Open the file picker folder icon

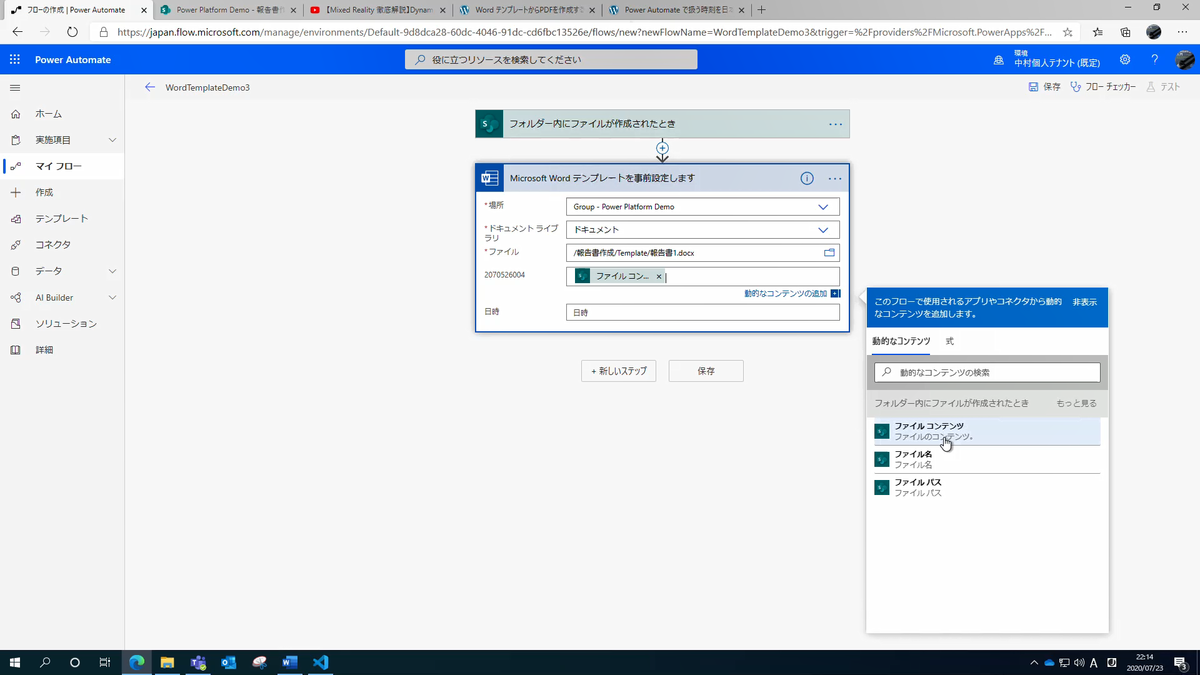click(x=829, y=253)
